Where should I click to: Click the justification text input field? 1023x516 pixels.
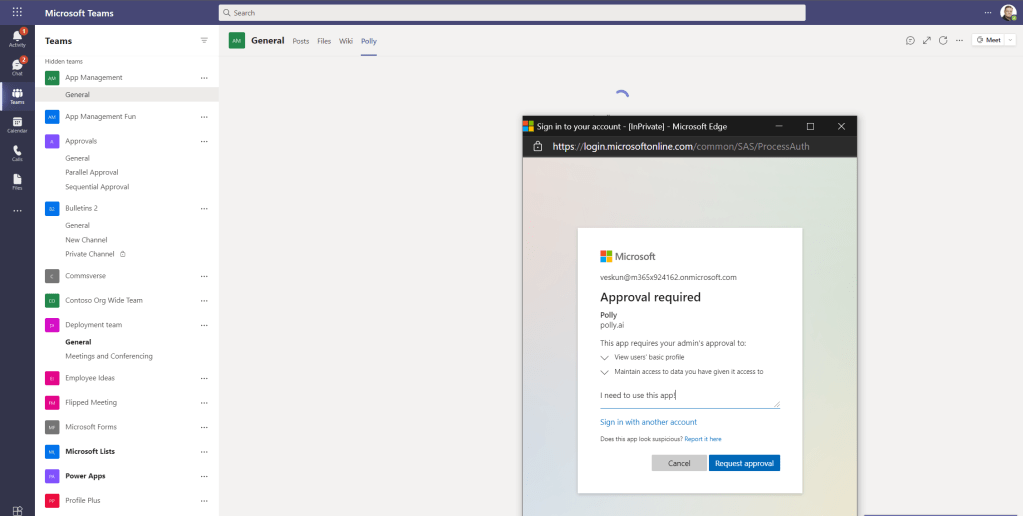(x=688, y=396)
